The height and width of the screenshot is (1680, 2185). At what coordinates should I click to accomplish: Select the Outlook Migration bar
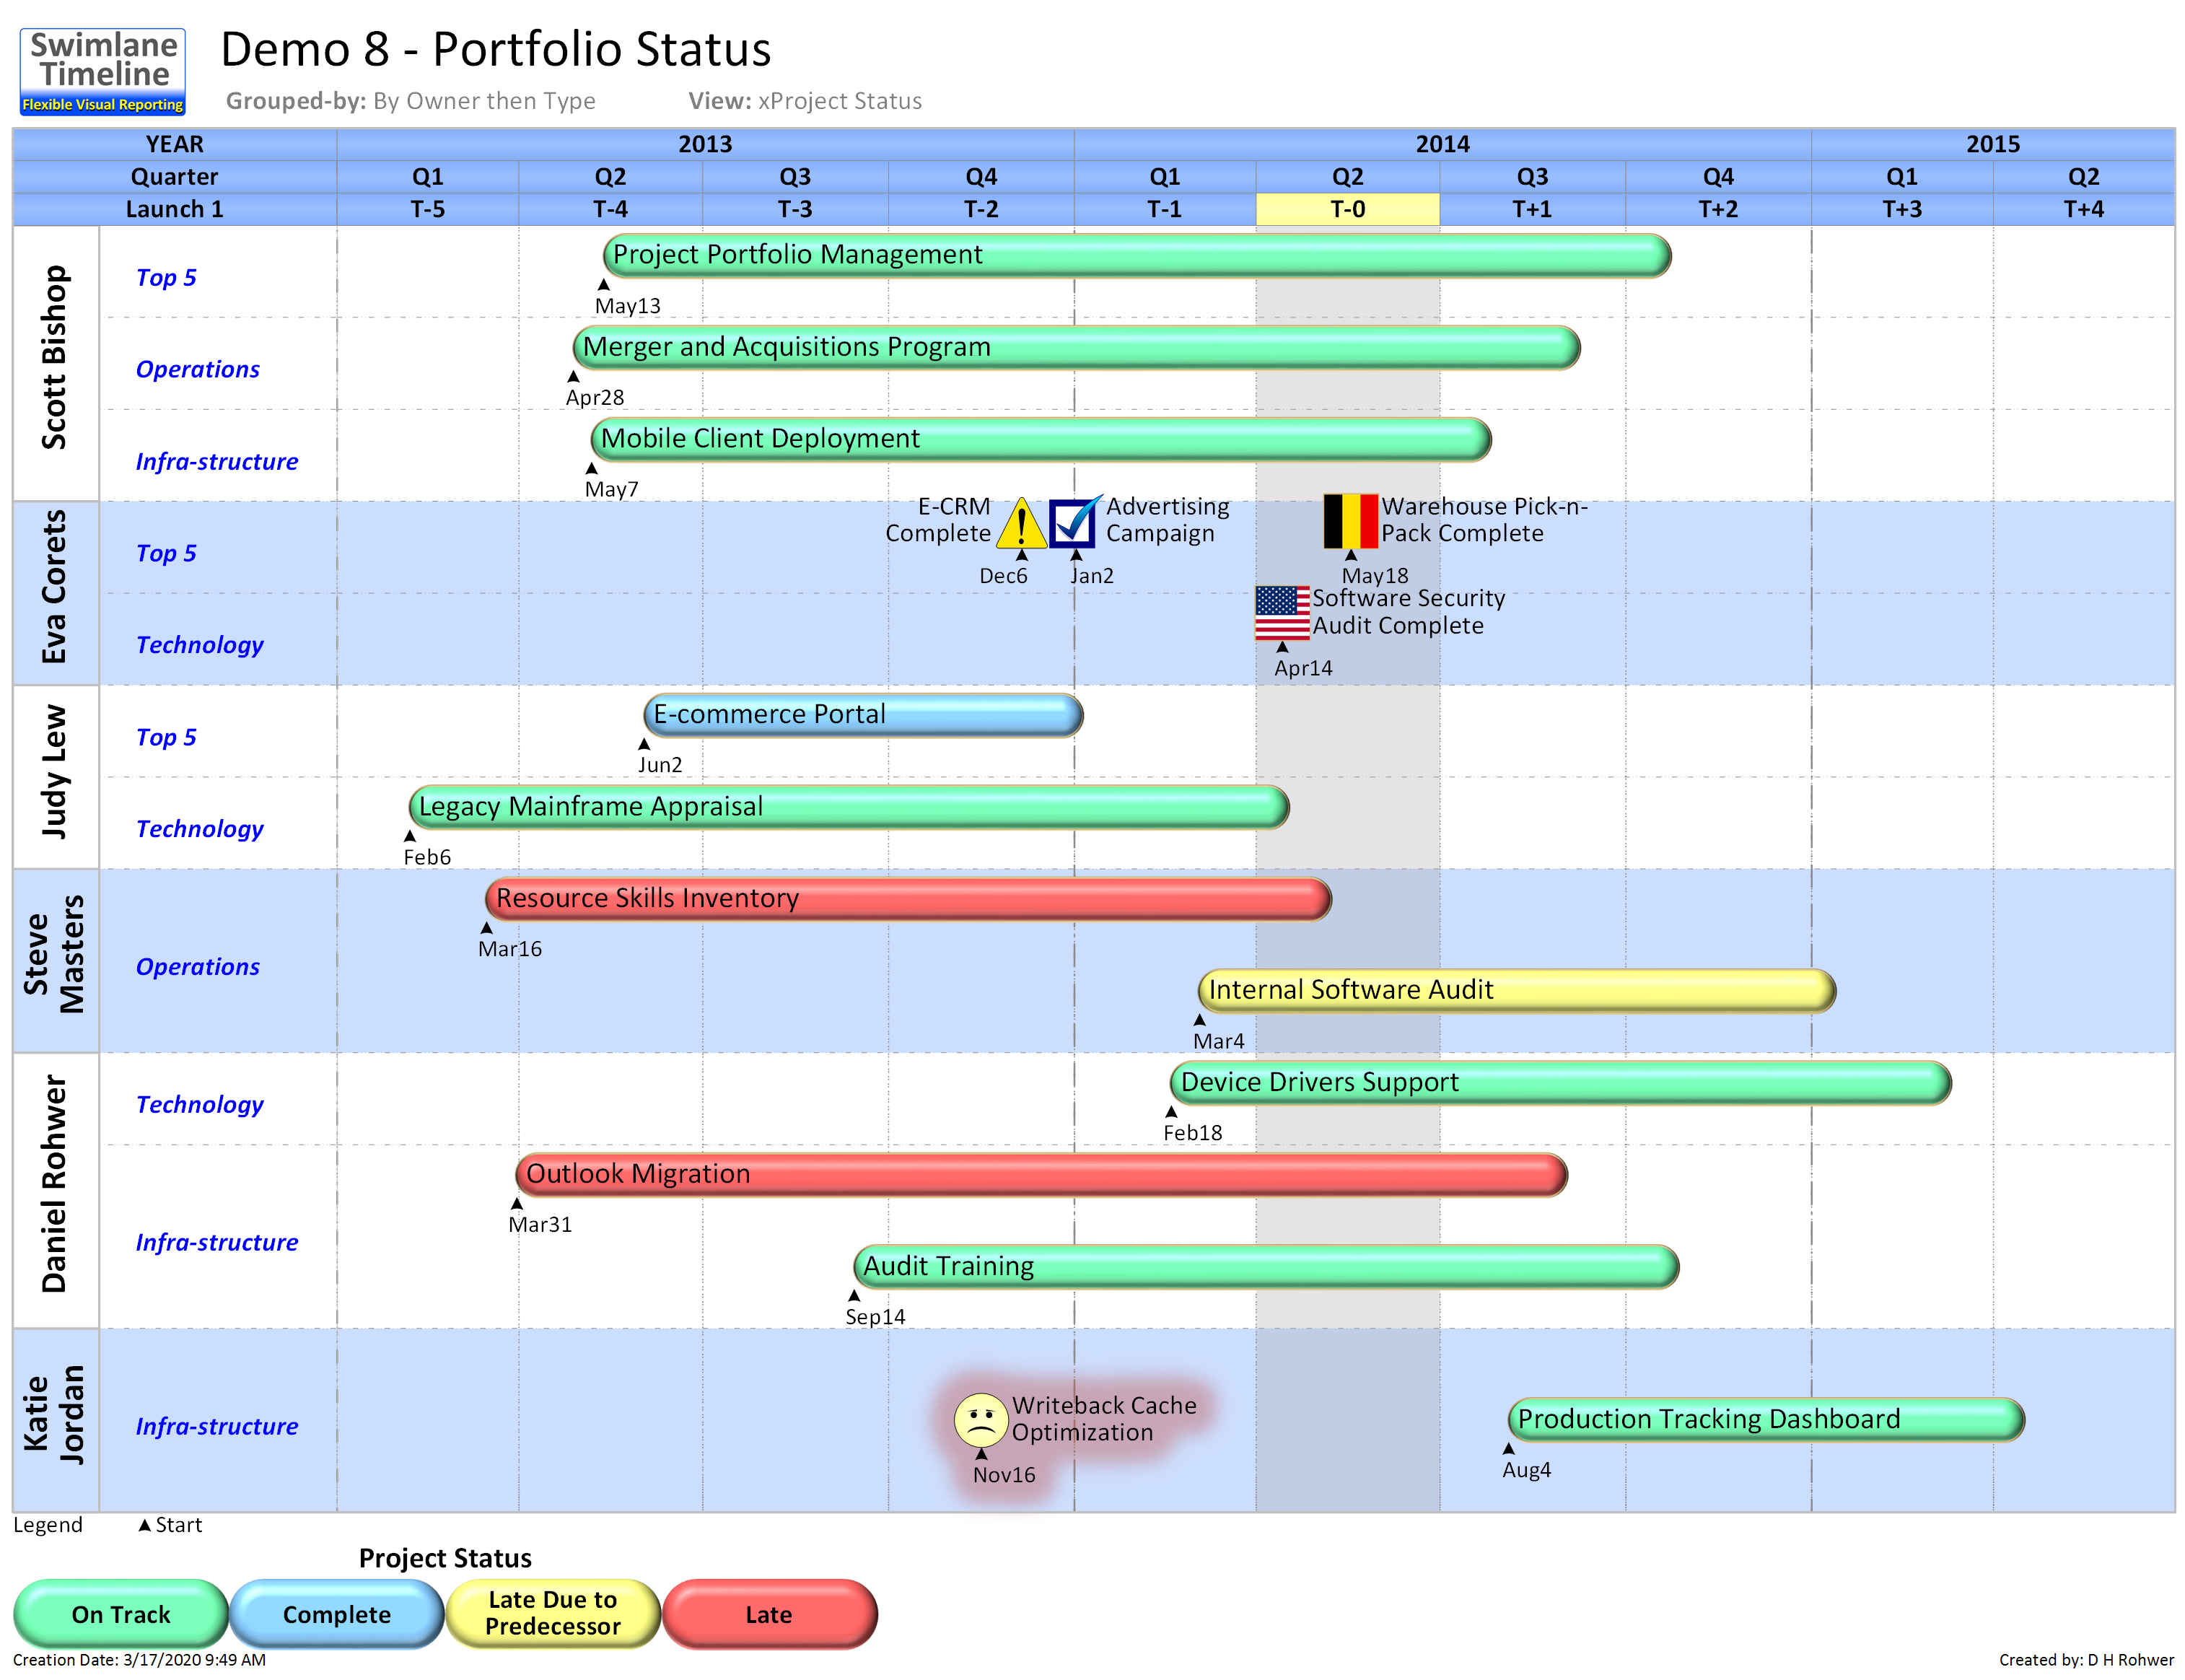[x=1042, y=1175]
